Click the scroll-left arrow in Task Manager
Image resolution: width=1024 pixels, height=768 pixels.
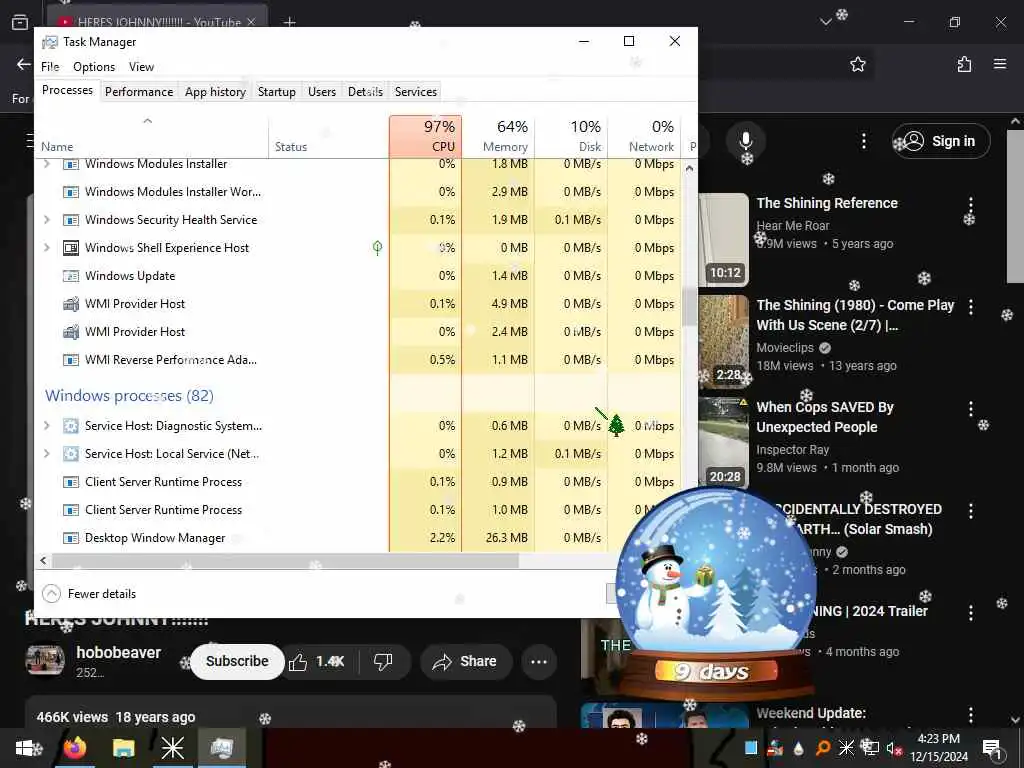click(43, 560)
